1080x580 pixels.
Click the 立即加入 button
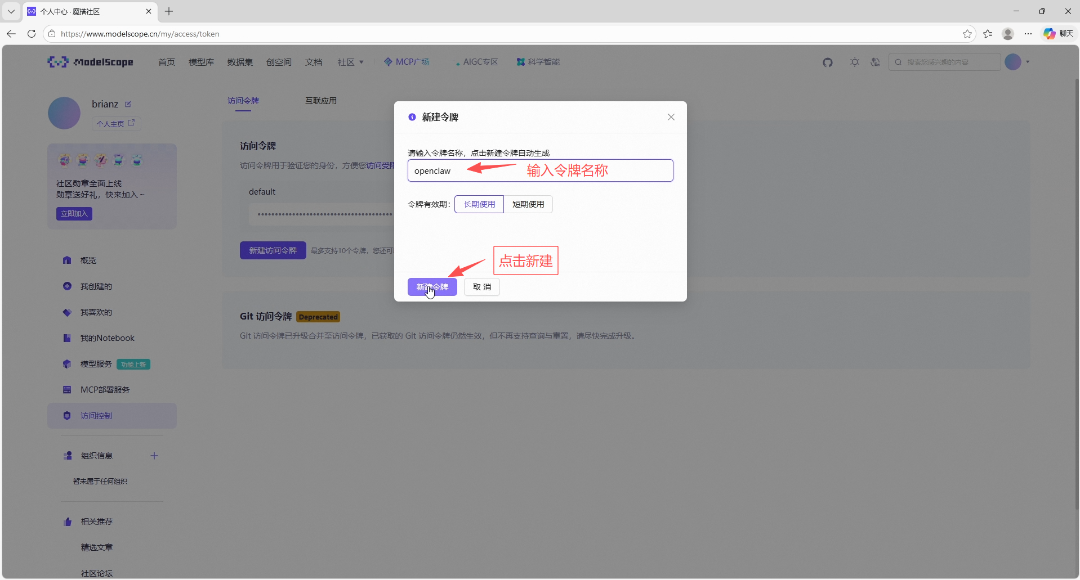pos(74,214)
